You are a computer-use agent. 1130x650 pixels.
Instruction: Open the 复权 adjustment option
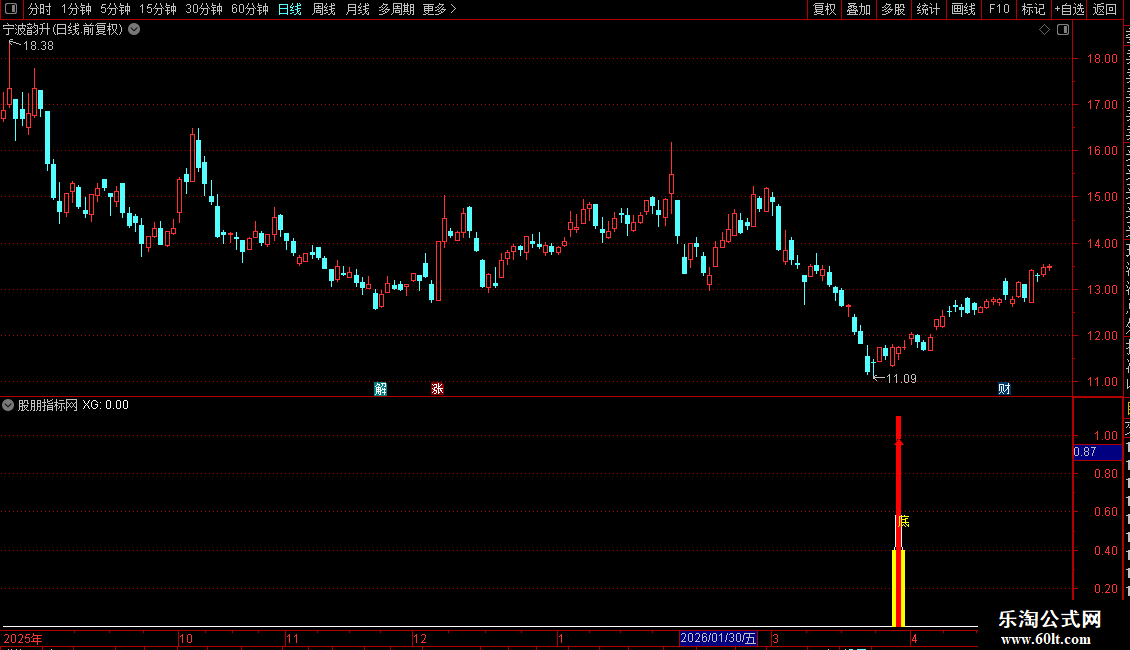[824, 9]
